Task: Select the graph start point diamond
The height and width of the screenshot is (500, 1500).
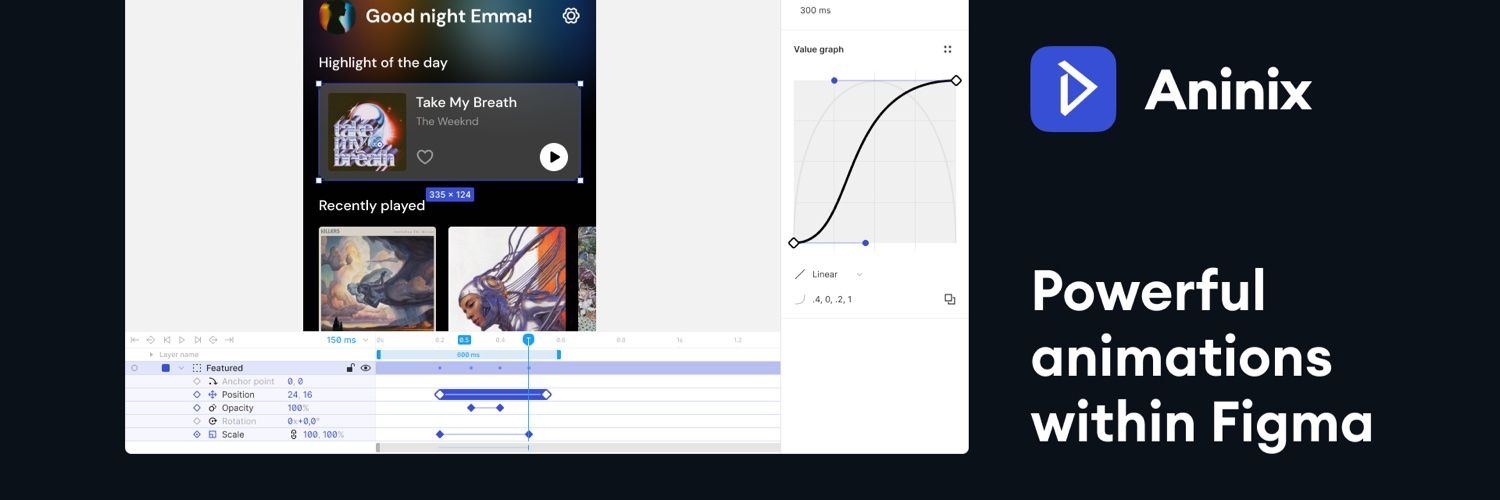Action: click(794, 243)
